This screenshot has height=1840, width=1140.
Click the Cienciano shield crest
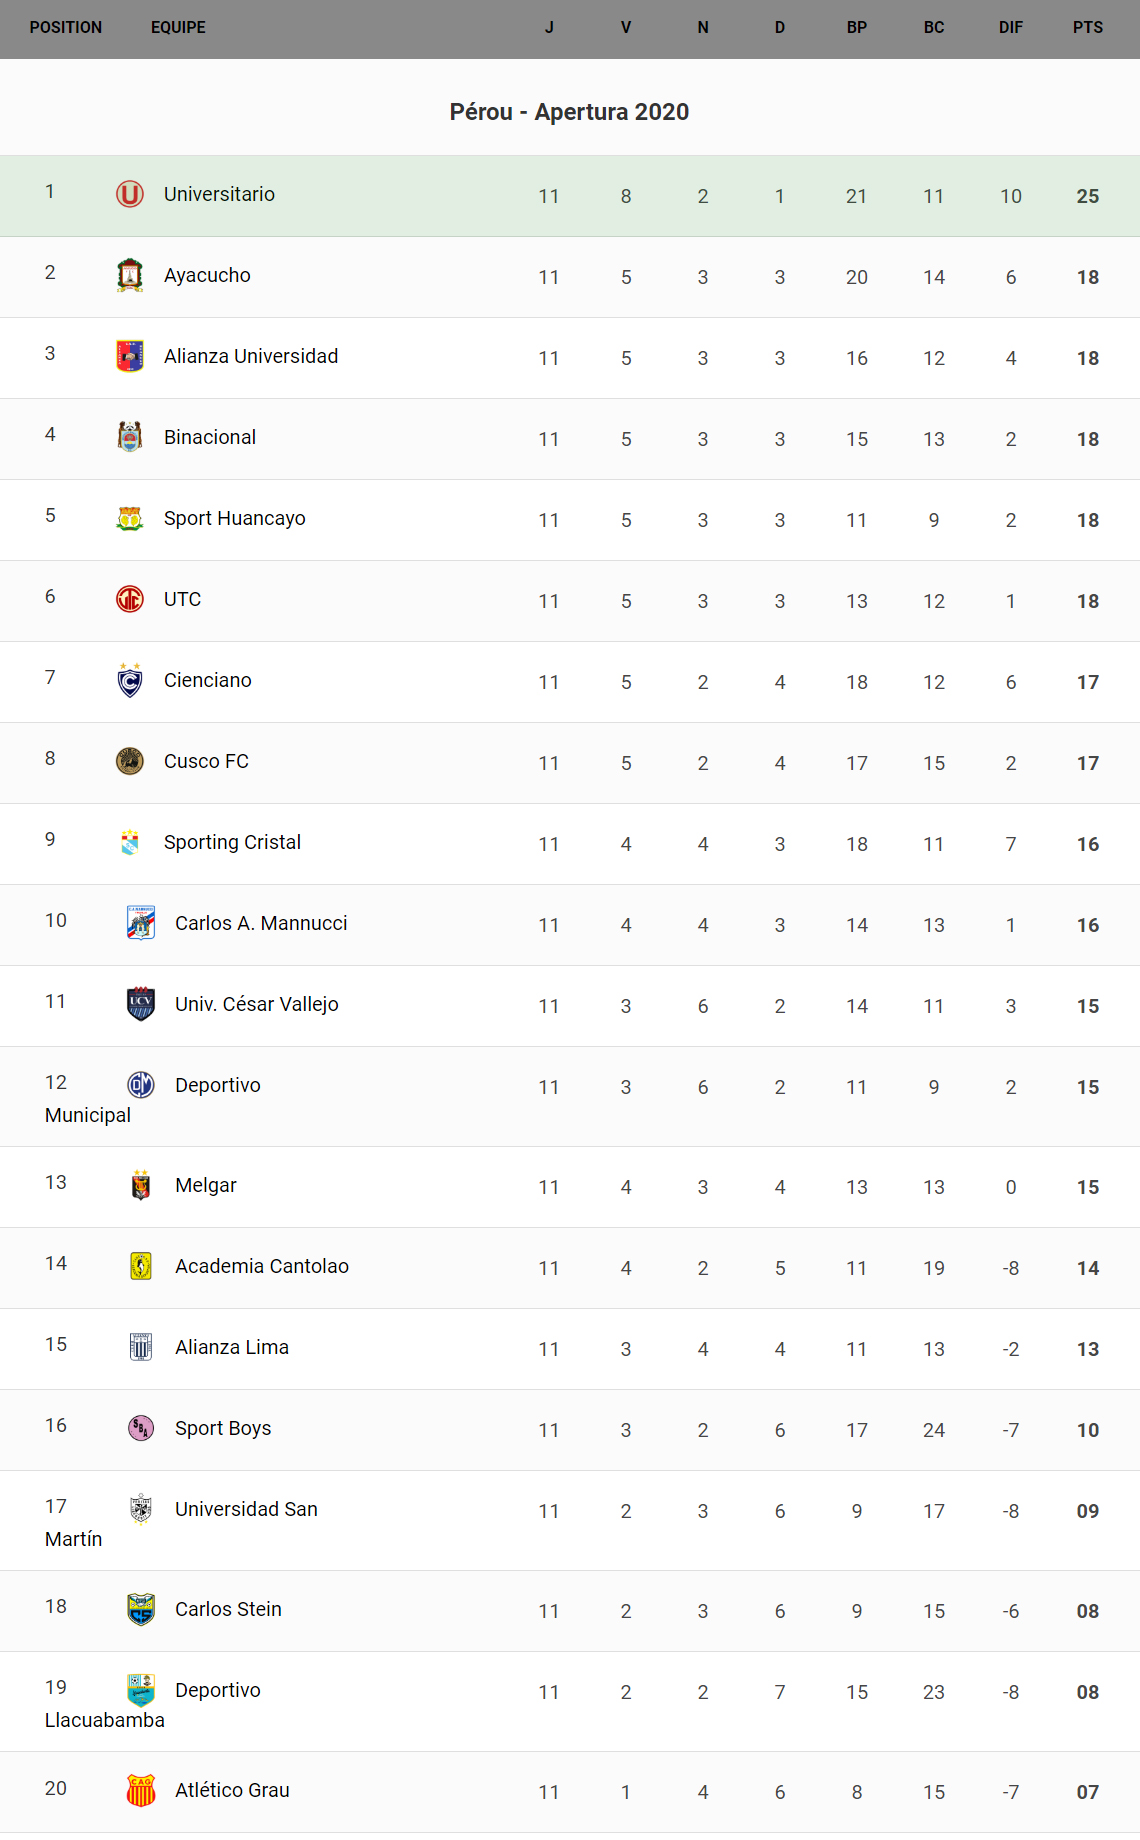point(130,680)
